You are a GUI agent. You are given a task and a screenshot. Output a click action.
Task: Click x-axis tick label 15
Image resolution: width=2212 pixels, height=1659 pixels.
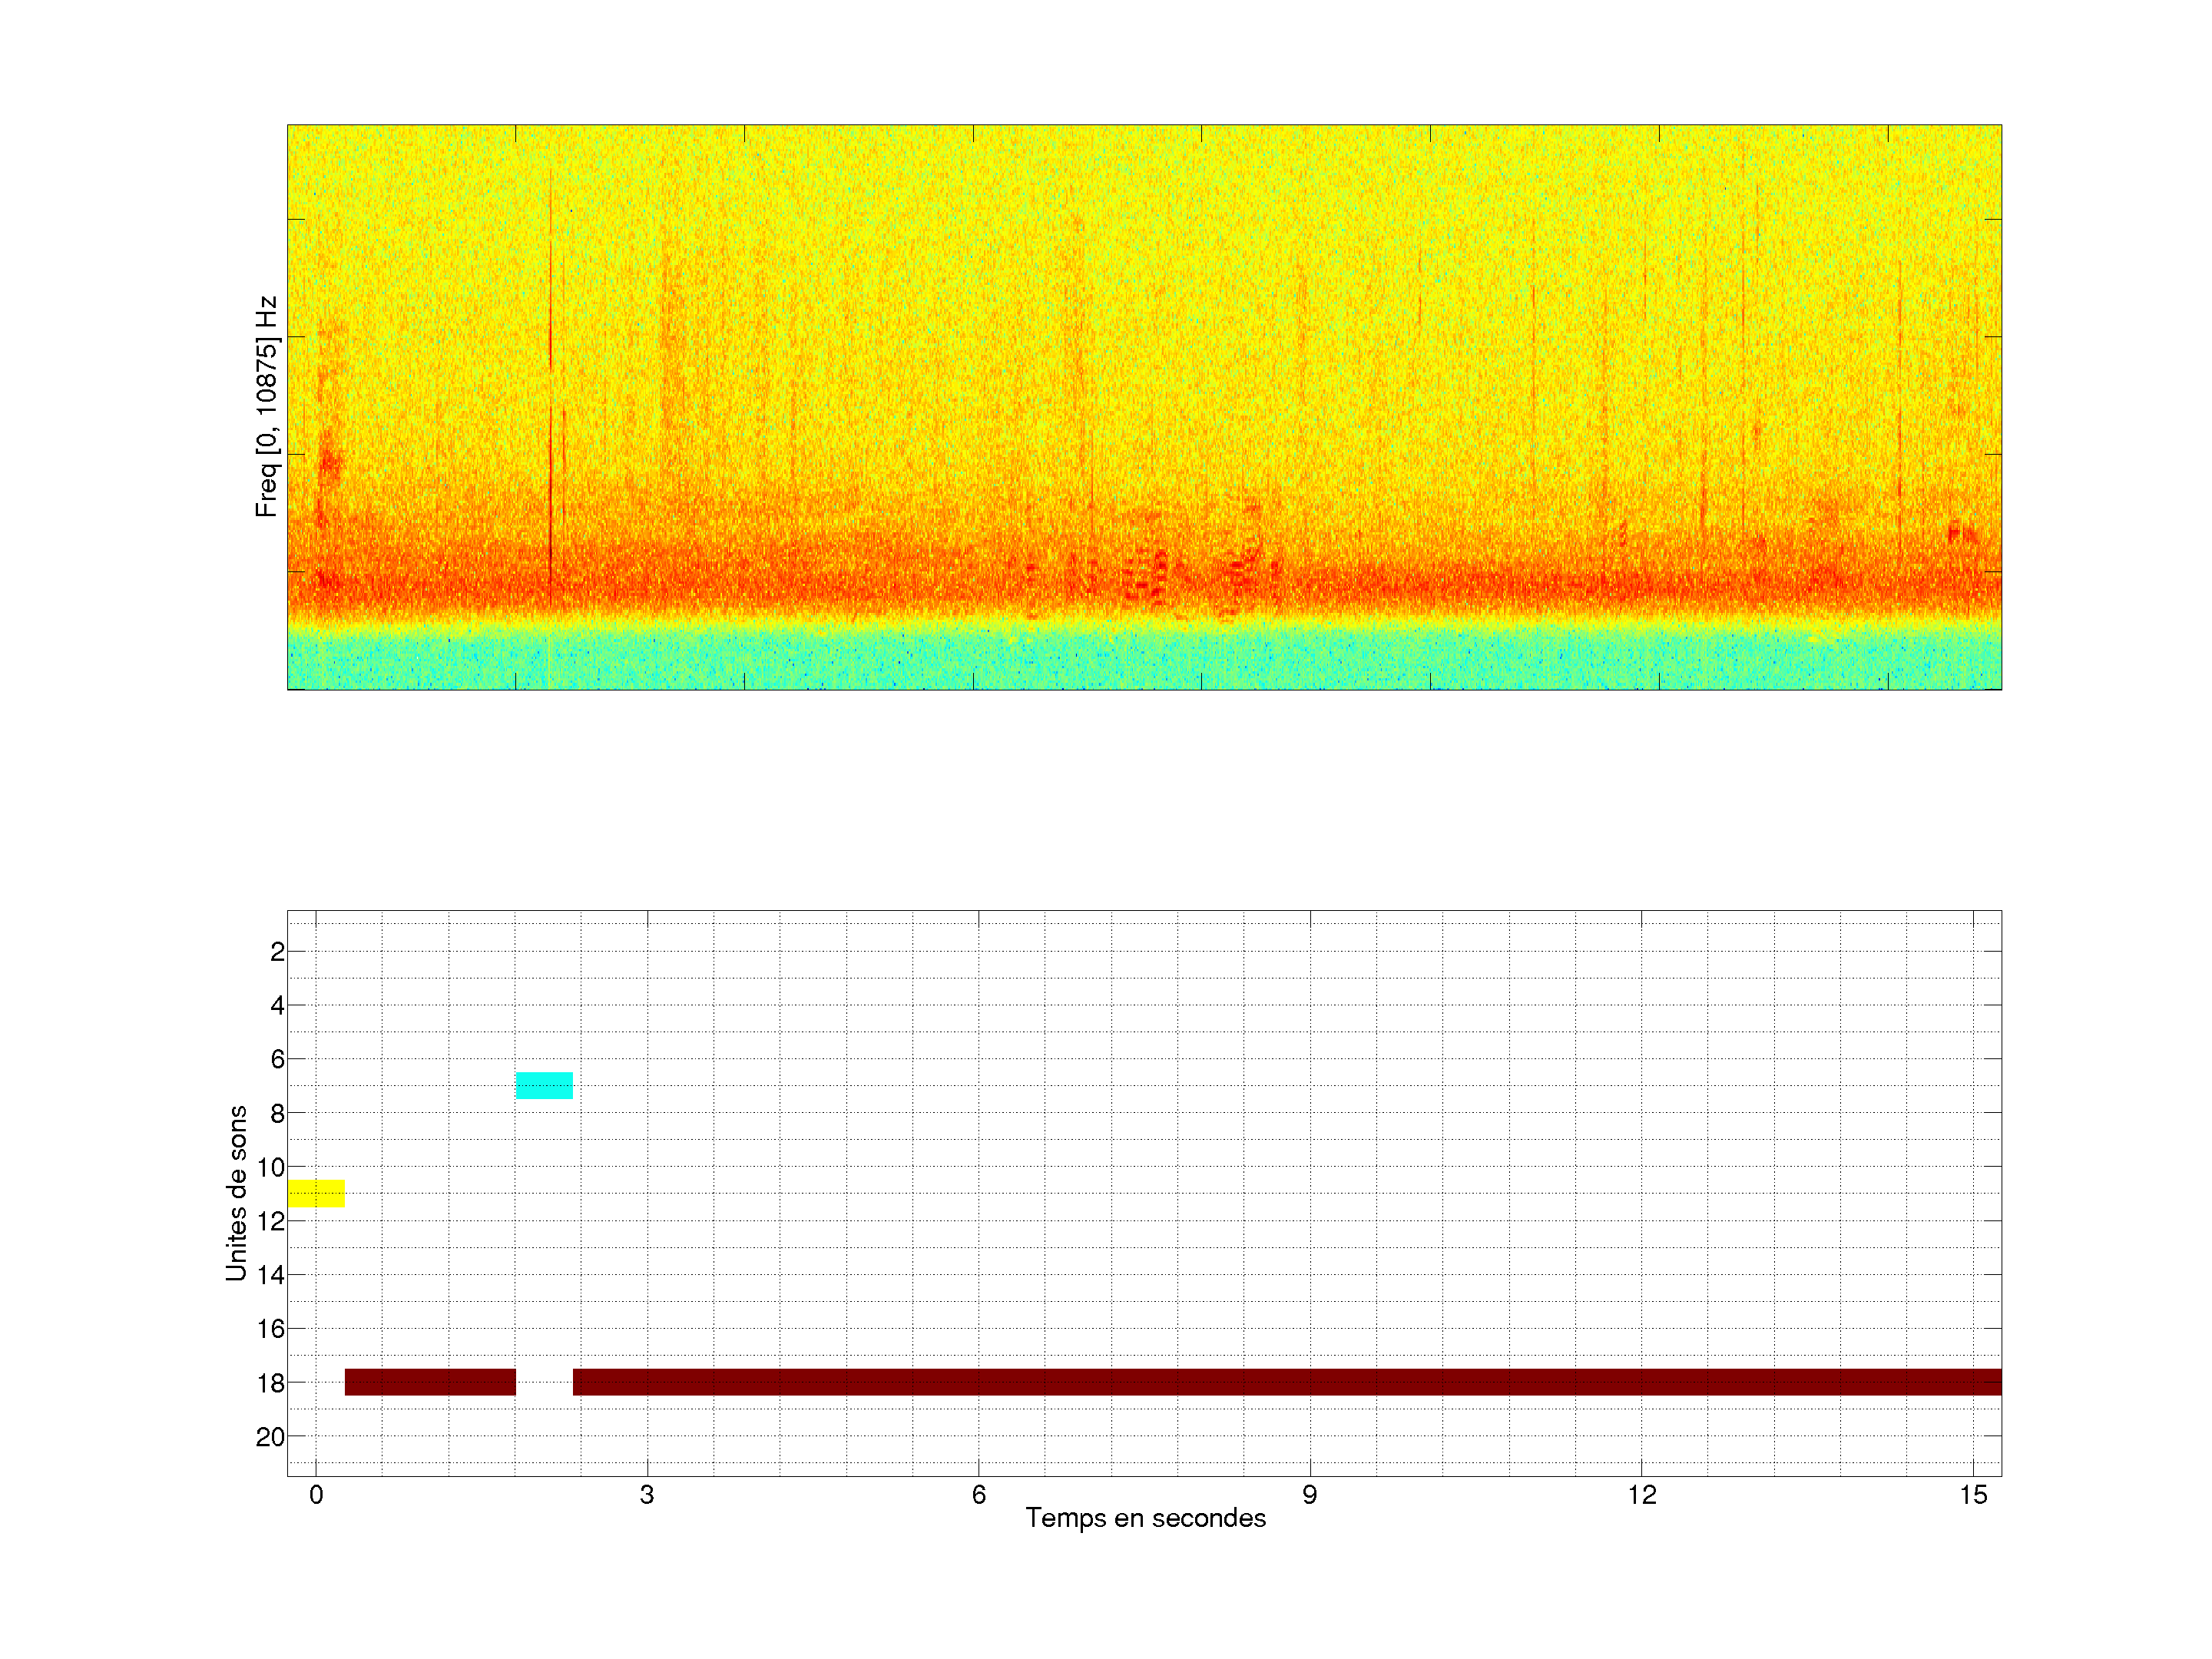pos(1972,1495)
